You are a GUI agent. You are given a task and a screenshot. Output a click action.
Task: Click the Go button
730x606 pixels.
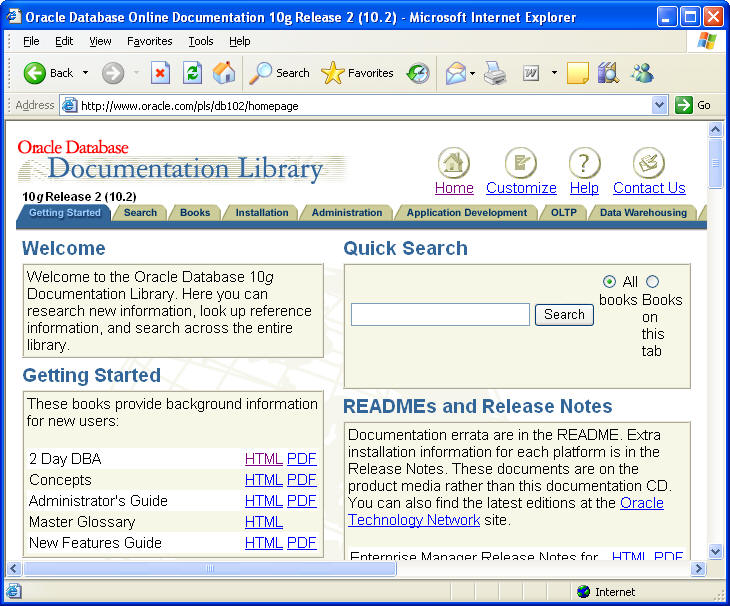[x=693, y=105]
